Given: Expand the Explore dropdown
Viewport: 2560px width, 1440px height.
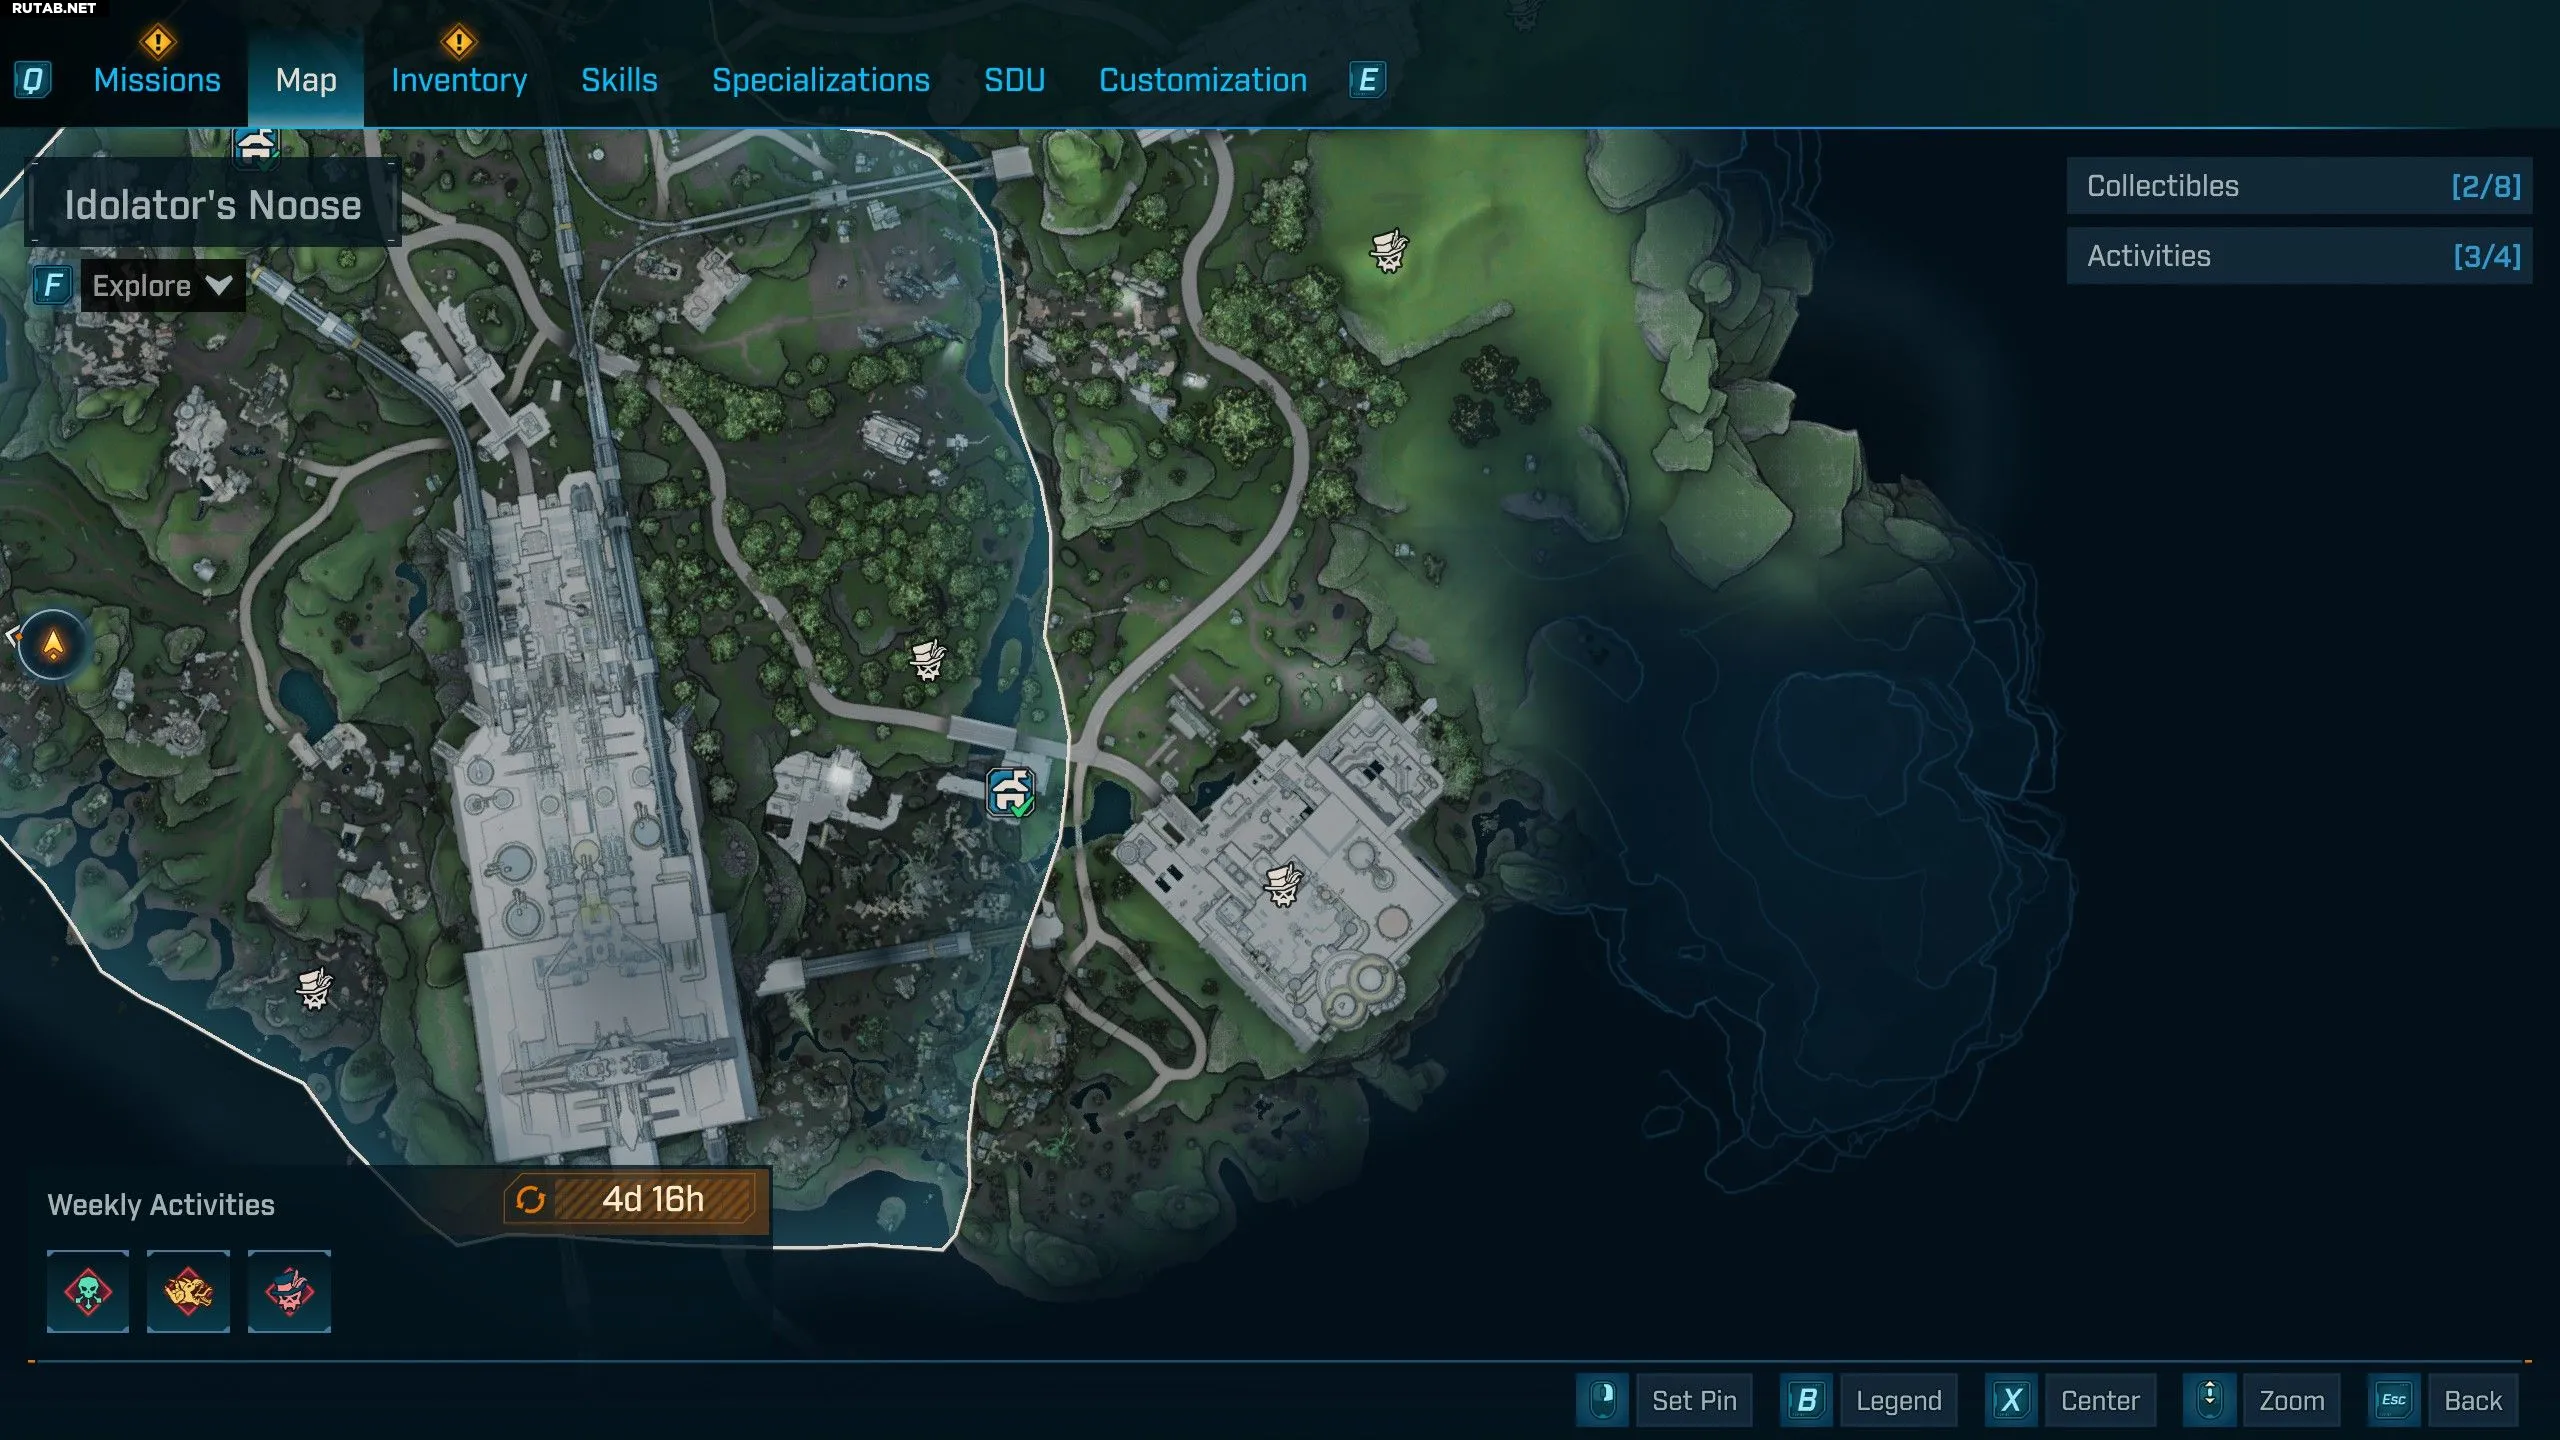Looking at the screenshot, I should point(163,286).
